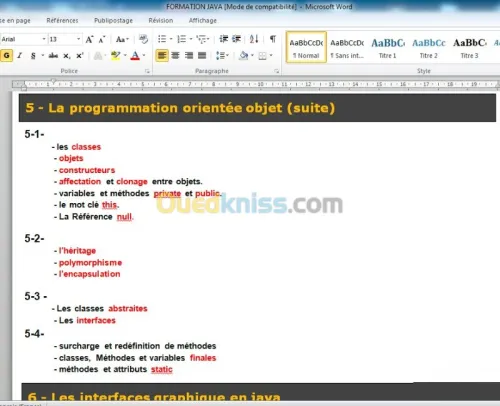The width and height of the screenshot is (500, 406).
Task: Justify the paragraph text
Action: click(202, 55)
